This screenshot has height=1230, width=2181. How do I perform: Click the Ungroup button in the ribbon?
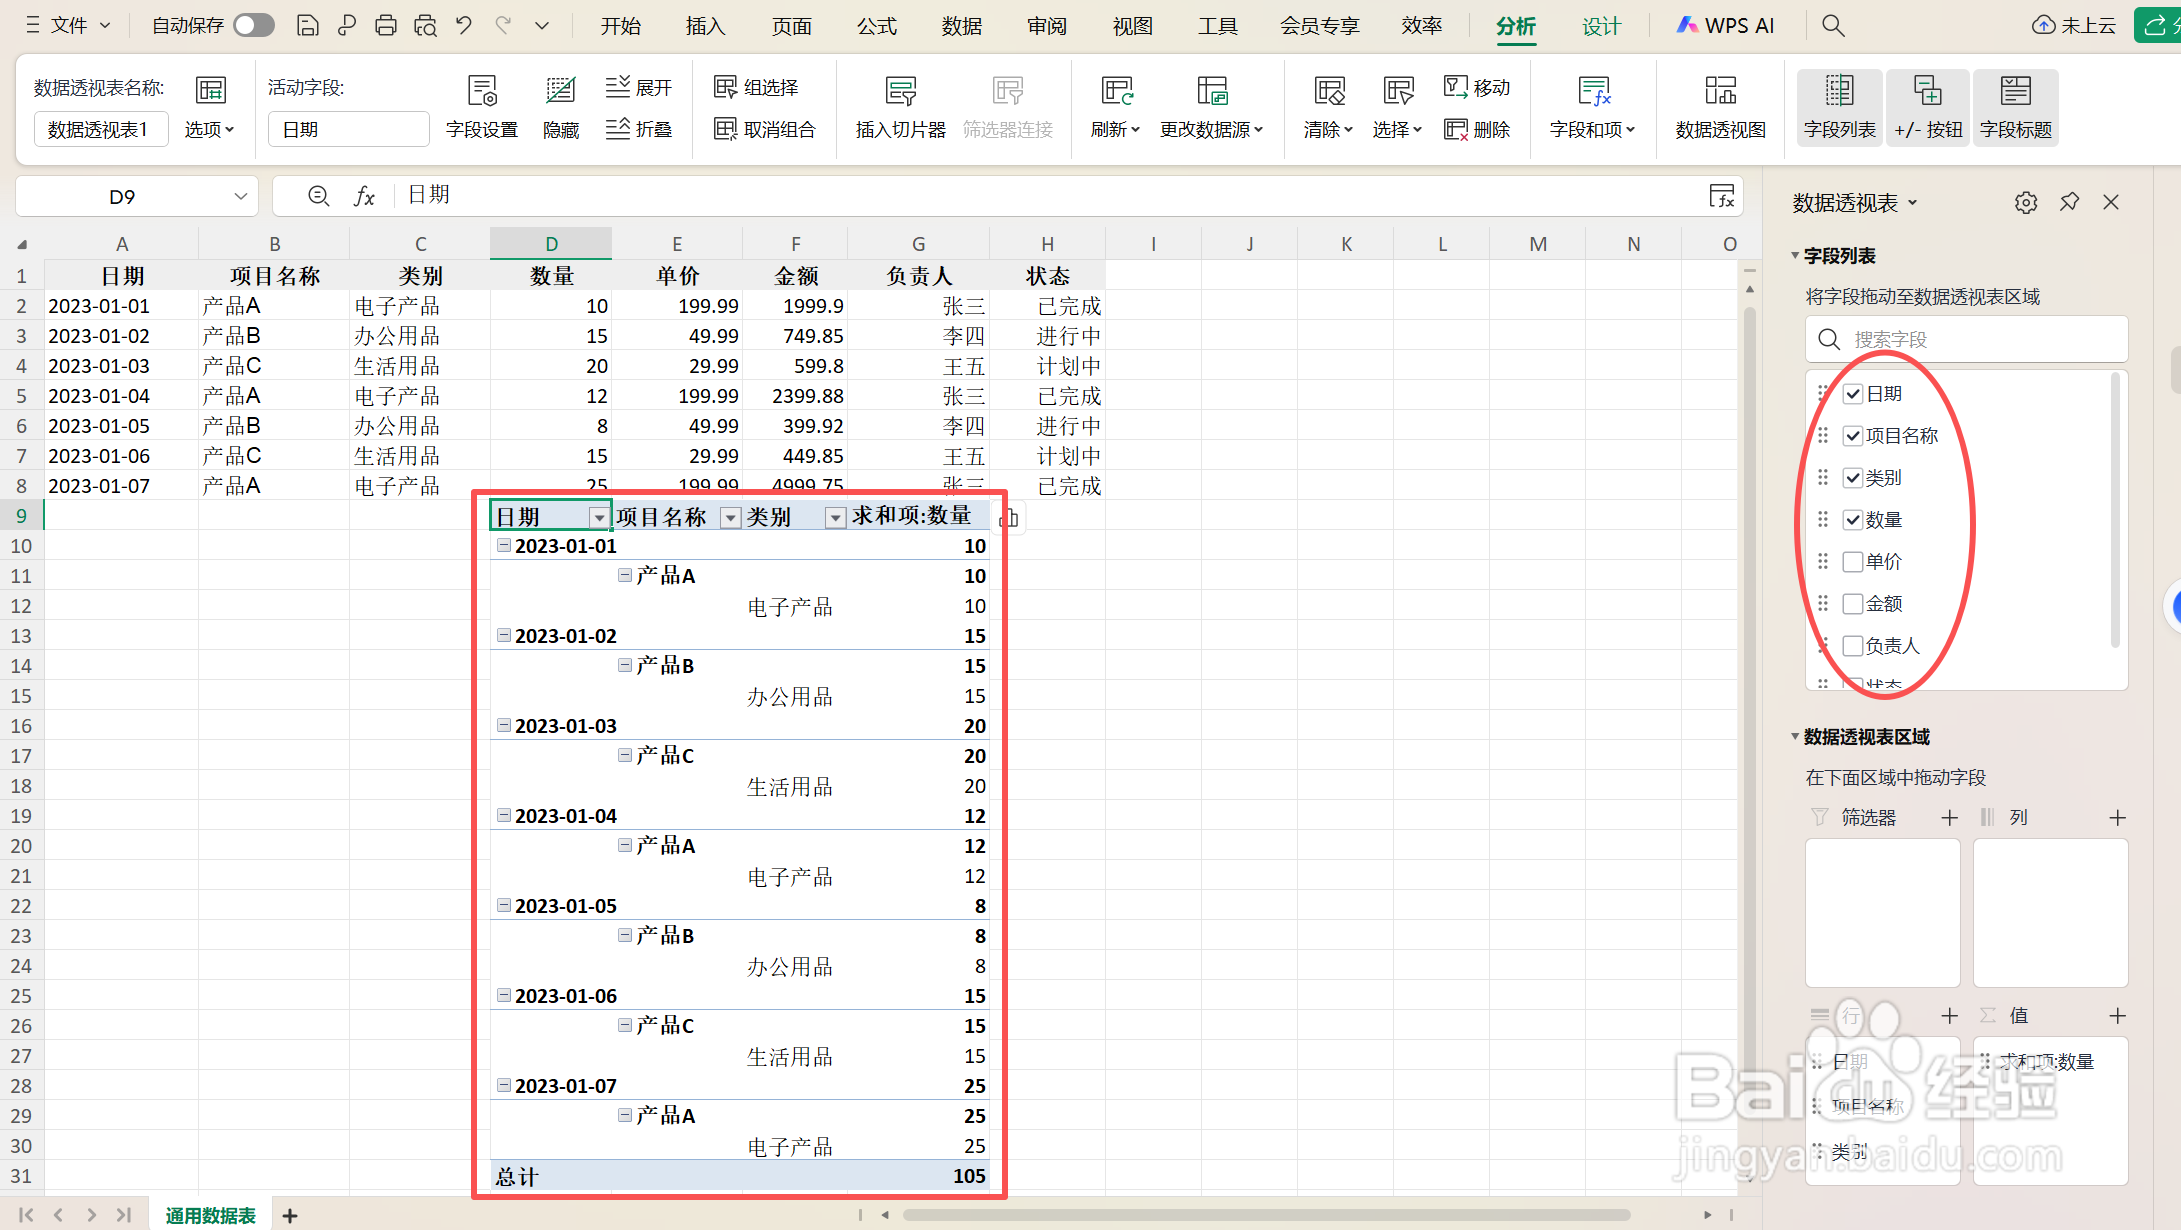[766, 130]
